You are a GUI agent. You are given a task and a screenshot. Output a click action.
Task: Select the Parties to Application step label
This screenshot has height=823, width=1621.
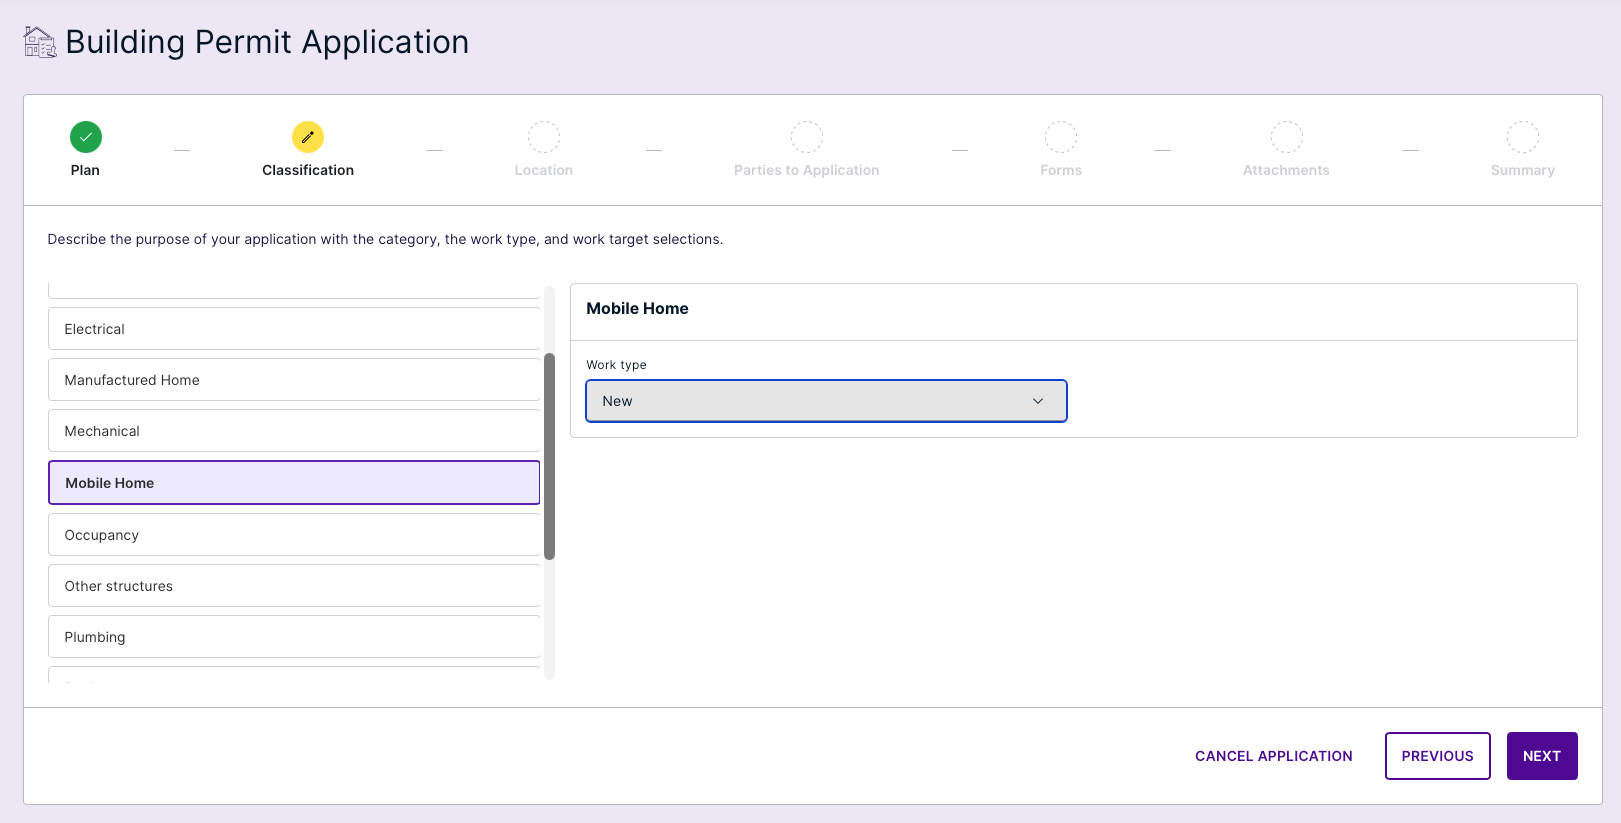(x=807, y=170)
